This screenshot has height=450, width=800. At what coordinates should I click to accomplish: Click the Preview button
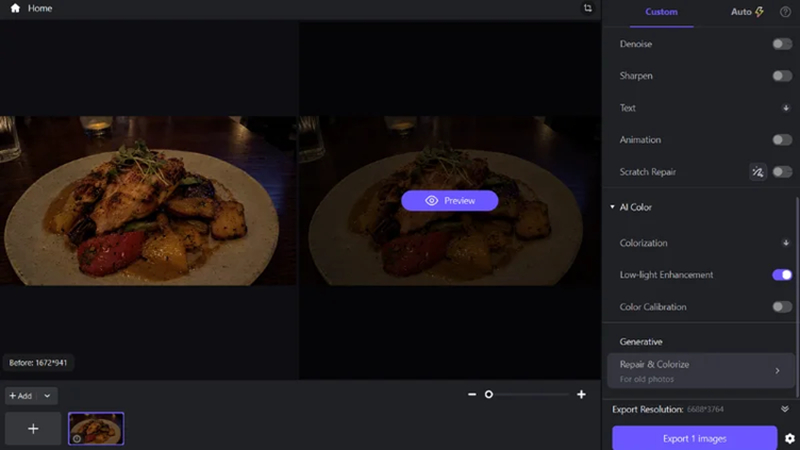coord(449,201)
